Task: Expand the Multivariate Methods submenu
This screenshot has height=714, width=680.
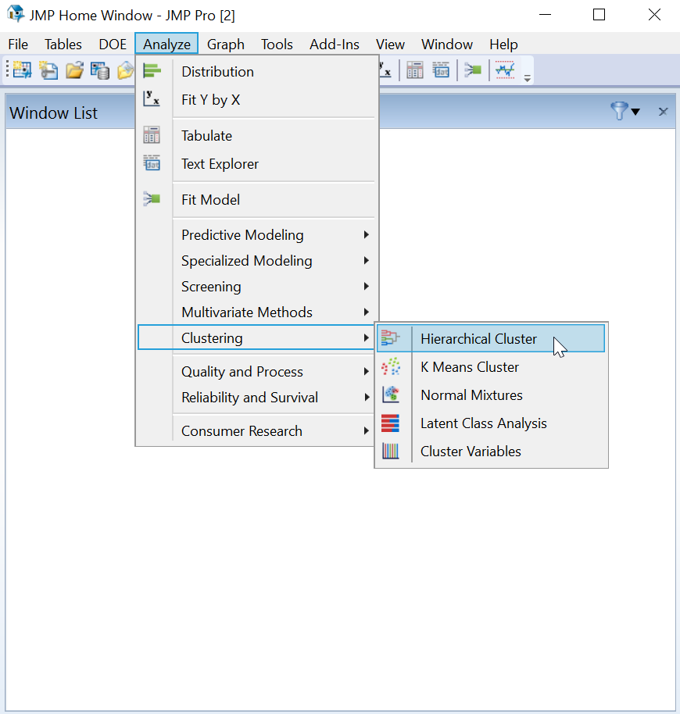Action: [x=258, y=312]
